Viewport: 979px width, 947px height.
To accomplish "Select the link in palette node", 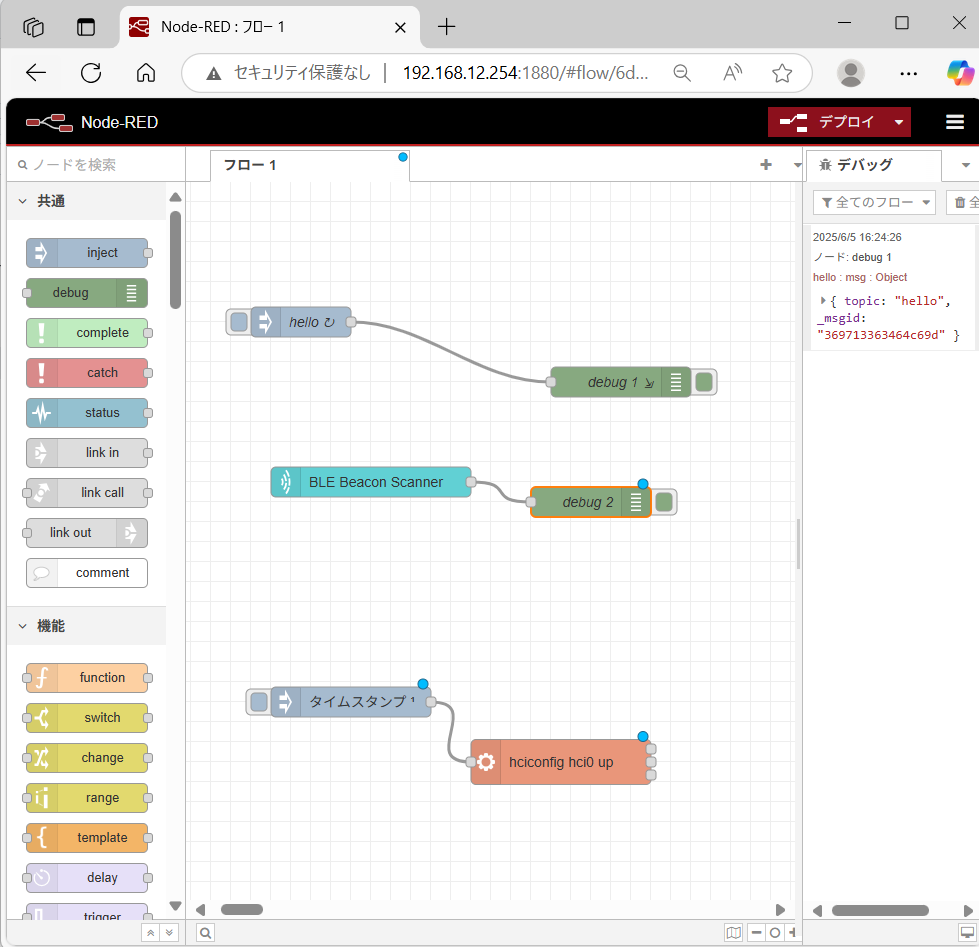I will click(x=87, y=453).
